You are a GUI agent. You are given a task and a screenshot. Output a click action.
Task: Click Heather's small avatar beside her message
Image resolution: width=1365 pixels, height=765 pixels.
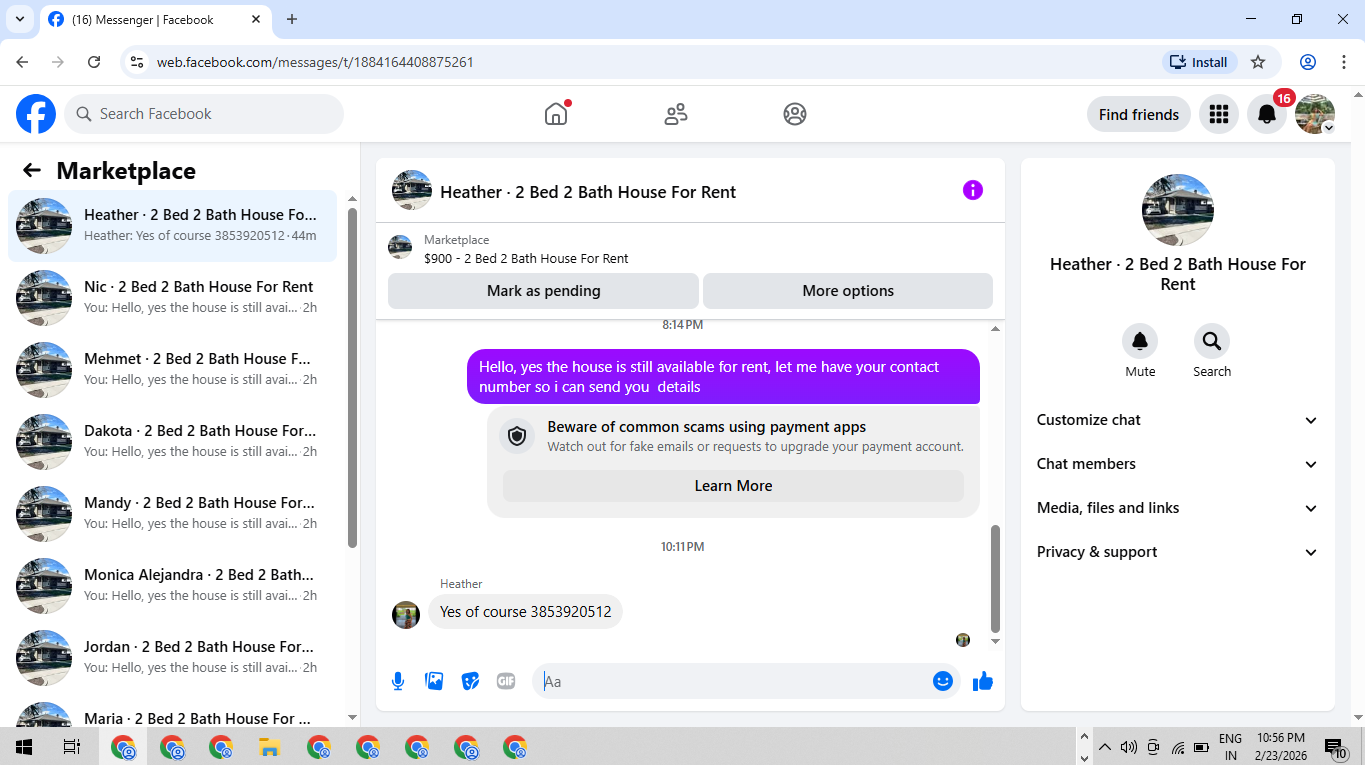405,614
